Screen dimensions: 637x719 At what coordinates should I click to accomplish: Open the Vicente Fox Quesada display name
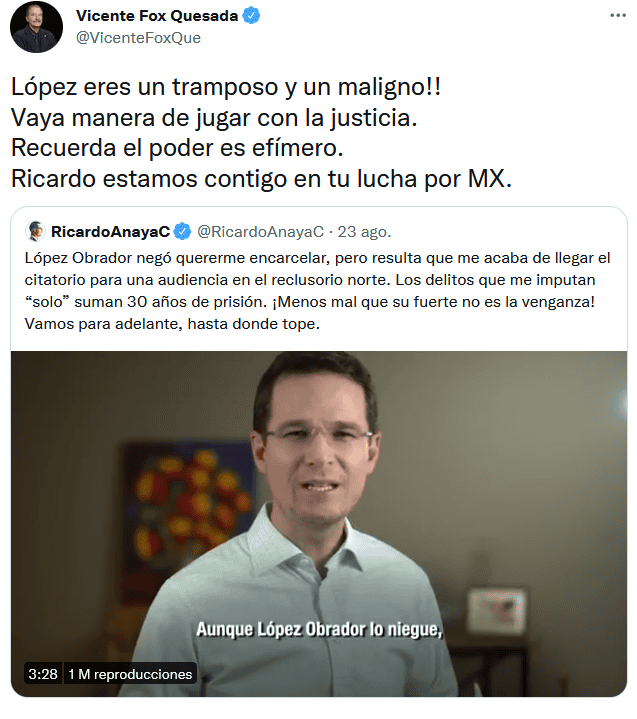point(157,16)
